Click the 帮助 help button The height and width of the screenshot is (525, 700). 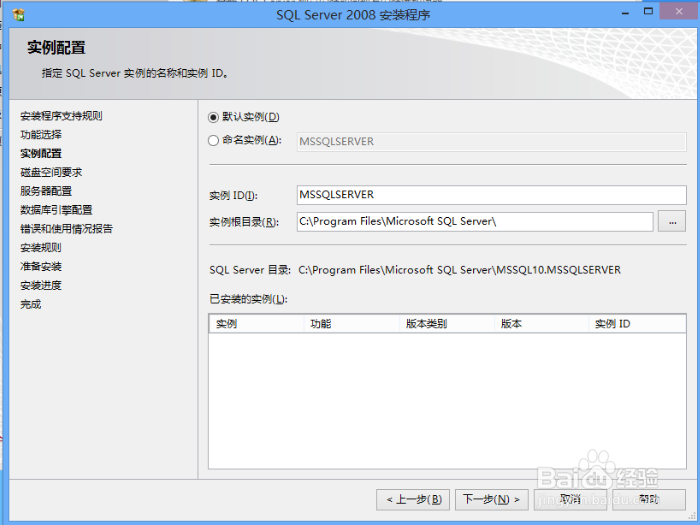[649, 500]
